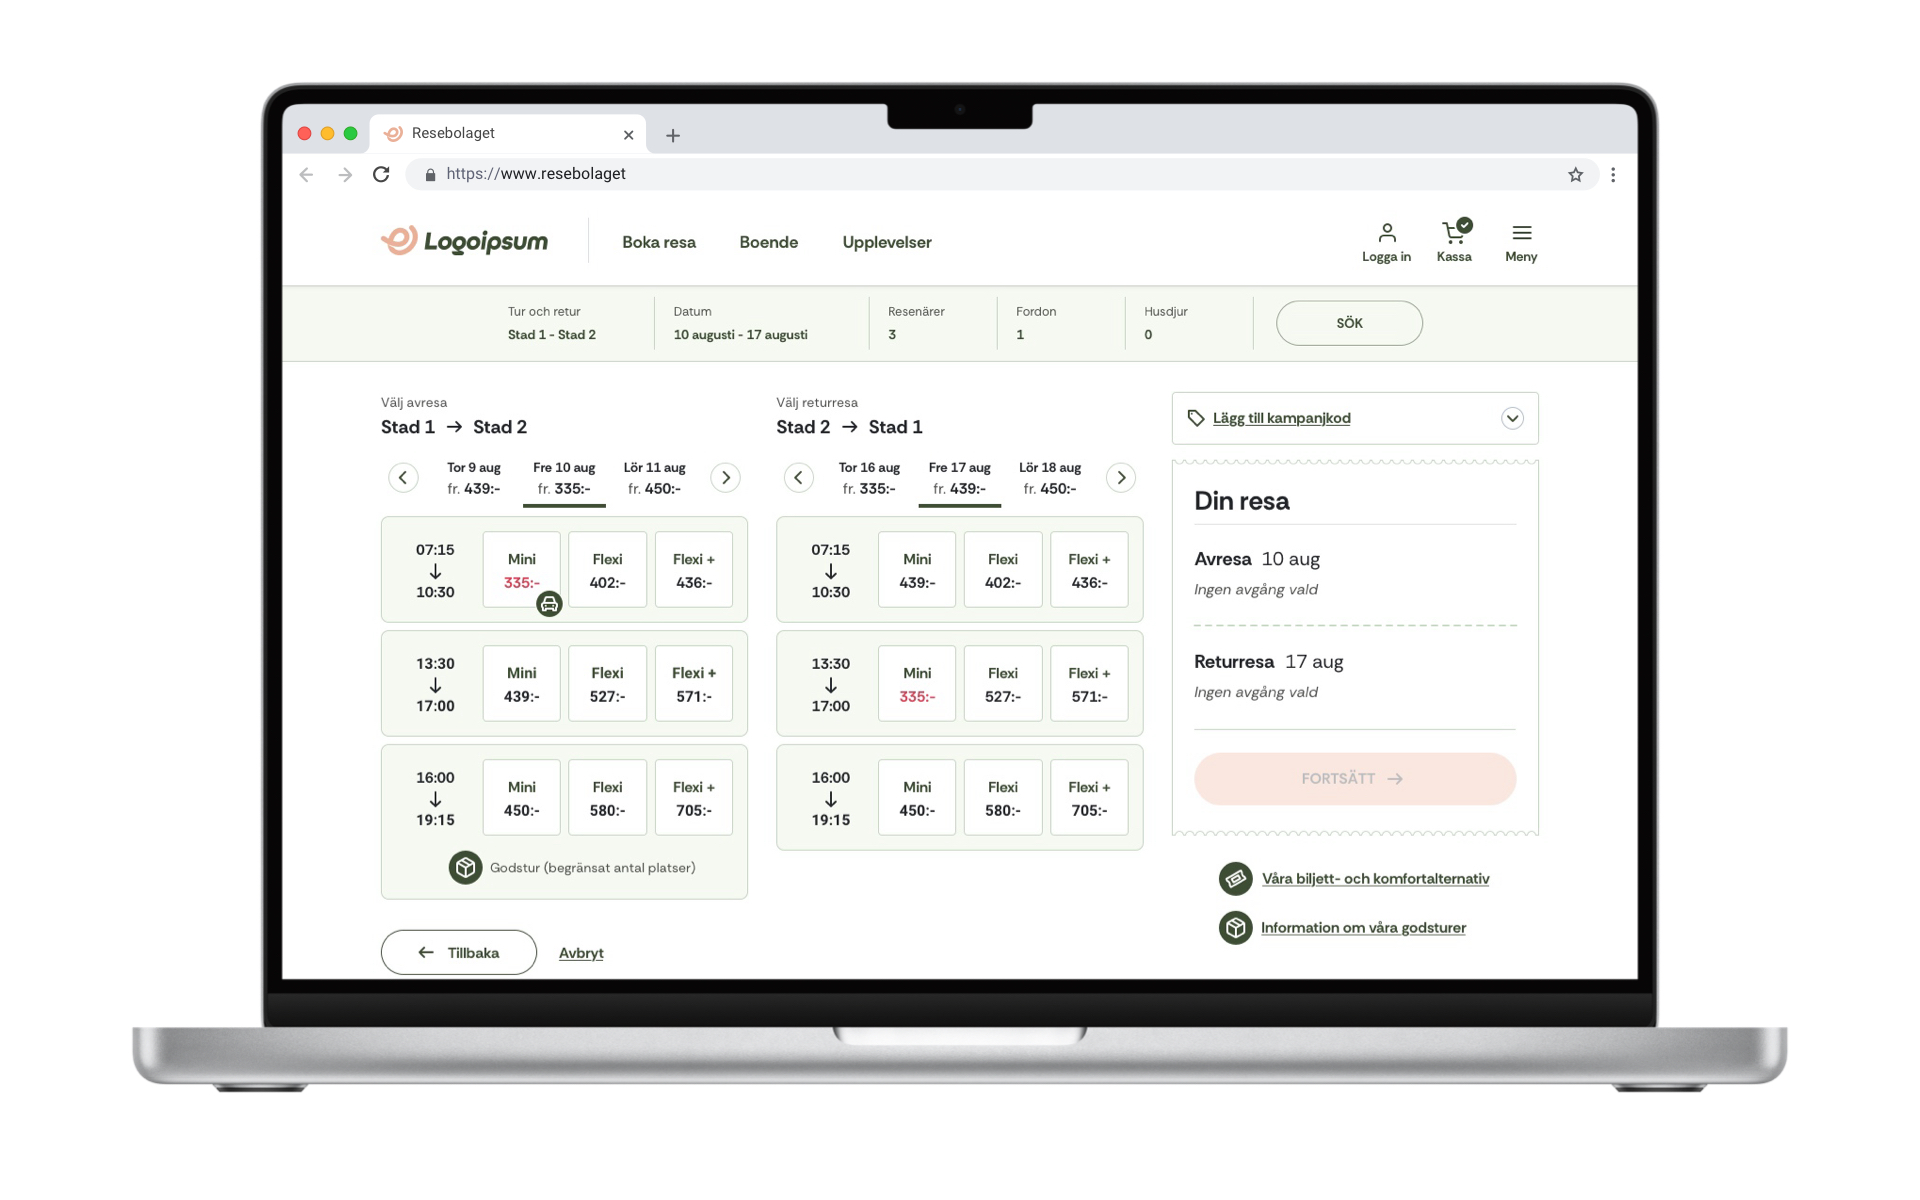Click the Logoipsum logo

[465, 241]
